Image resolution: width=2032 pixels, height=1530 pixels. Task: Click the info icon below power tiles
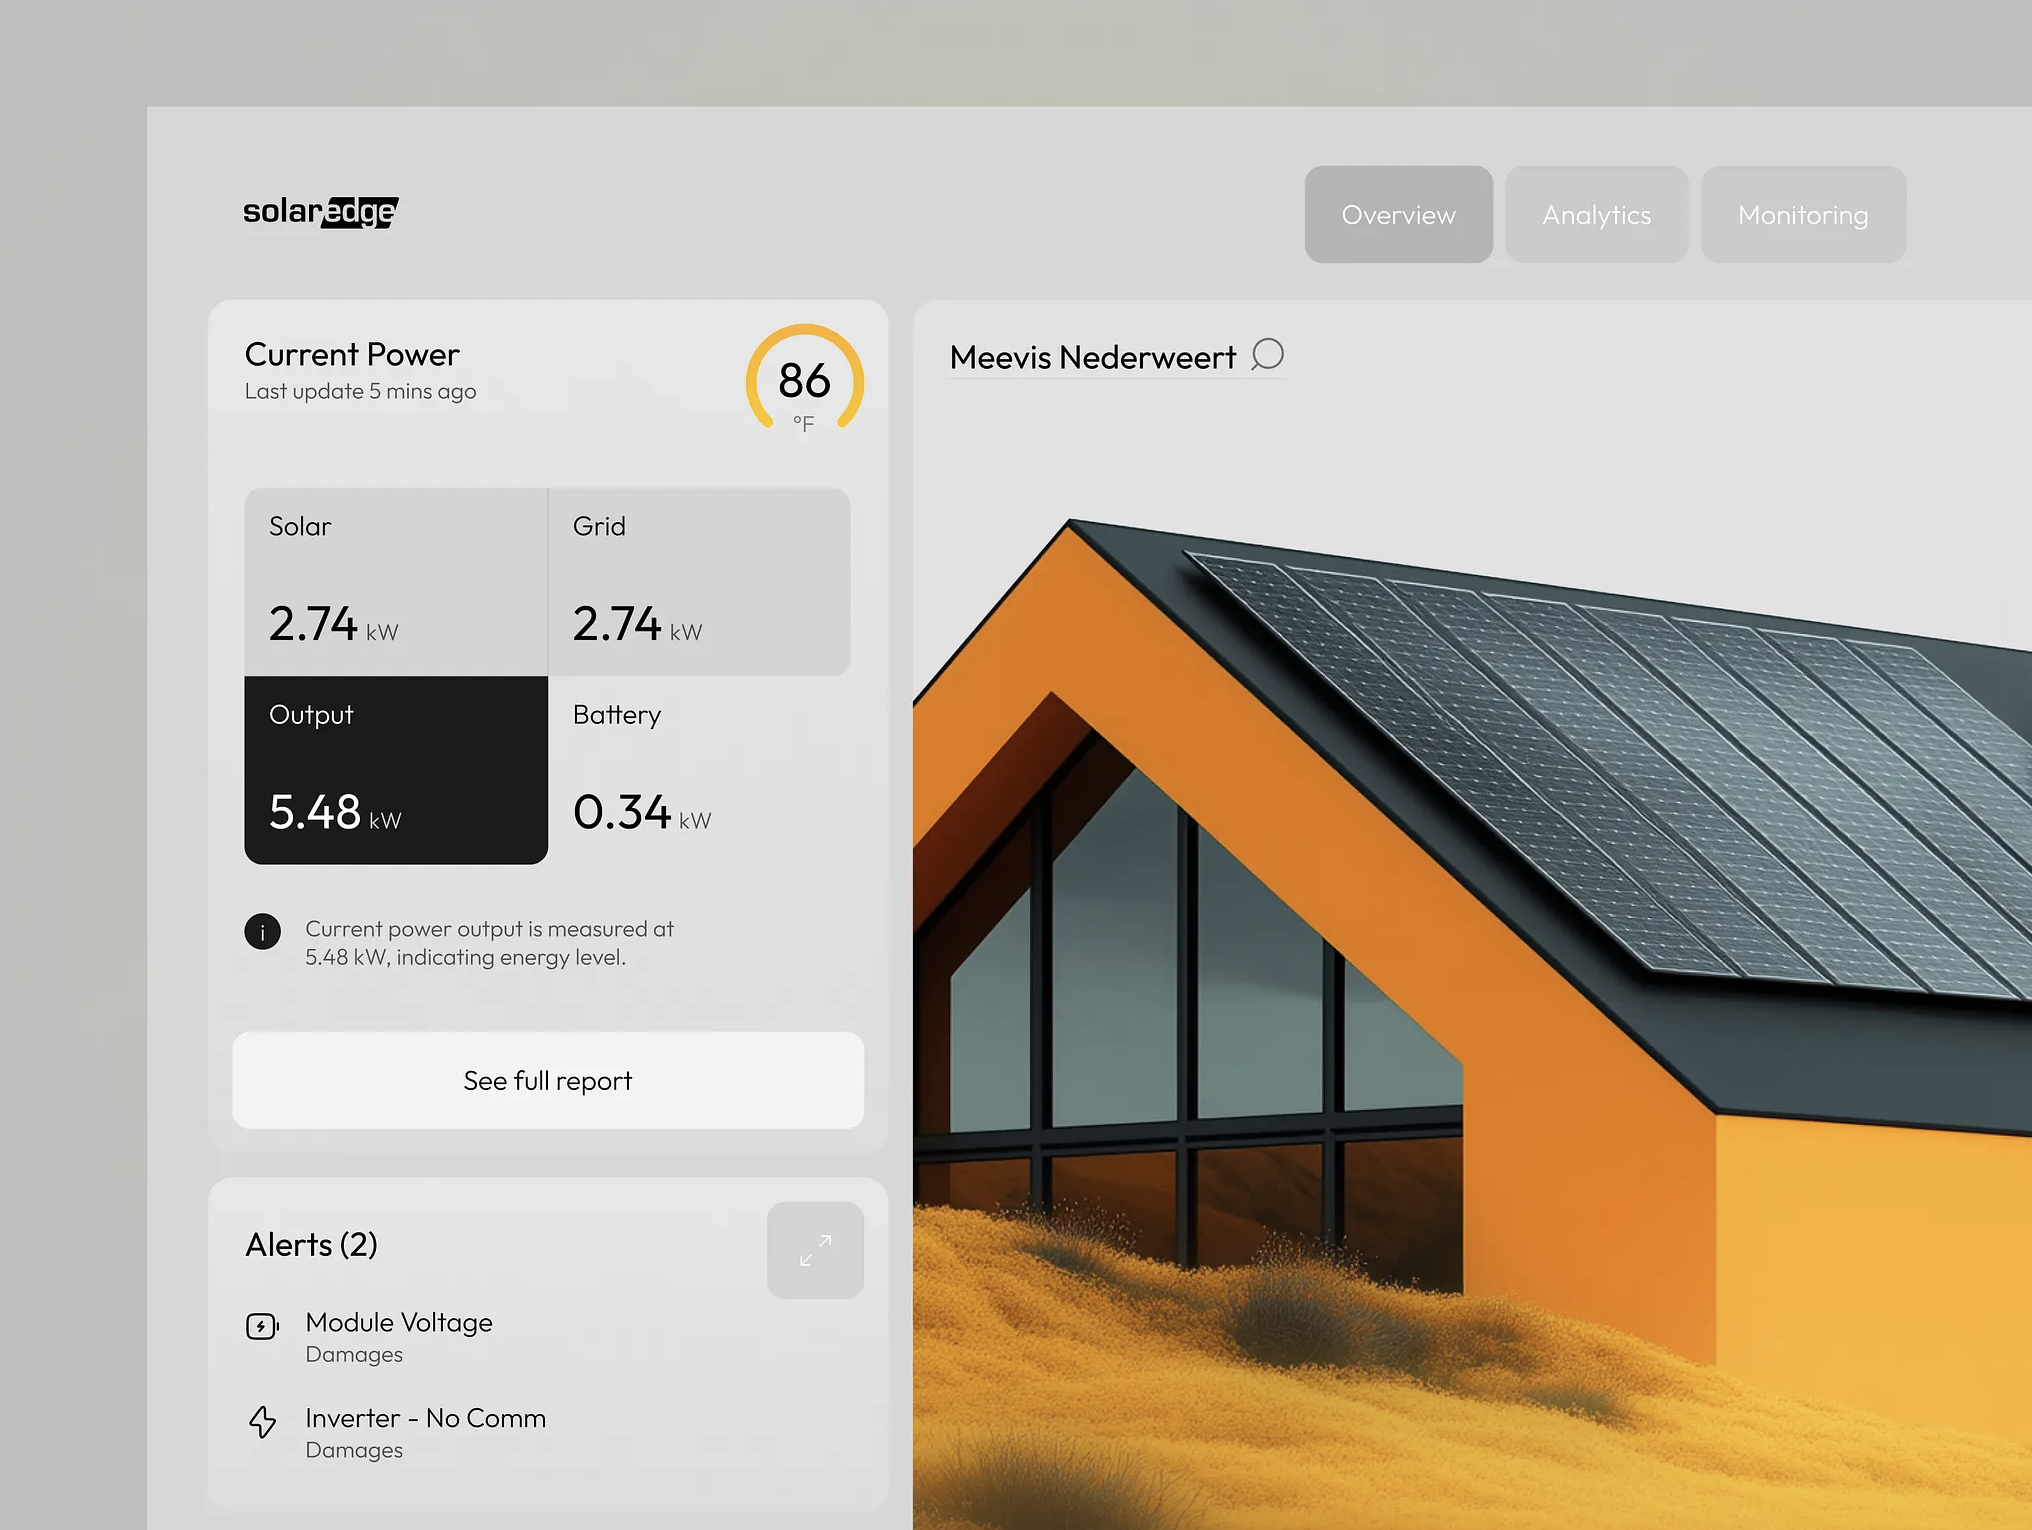click(x=262, y=932)
